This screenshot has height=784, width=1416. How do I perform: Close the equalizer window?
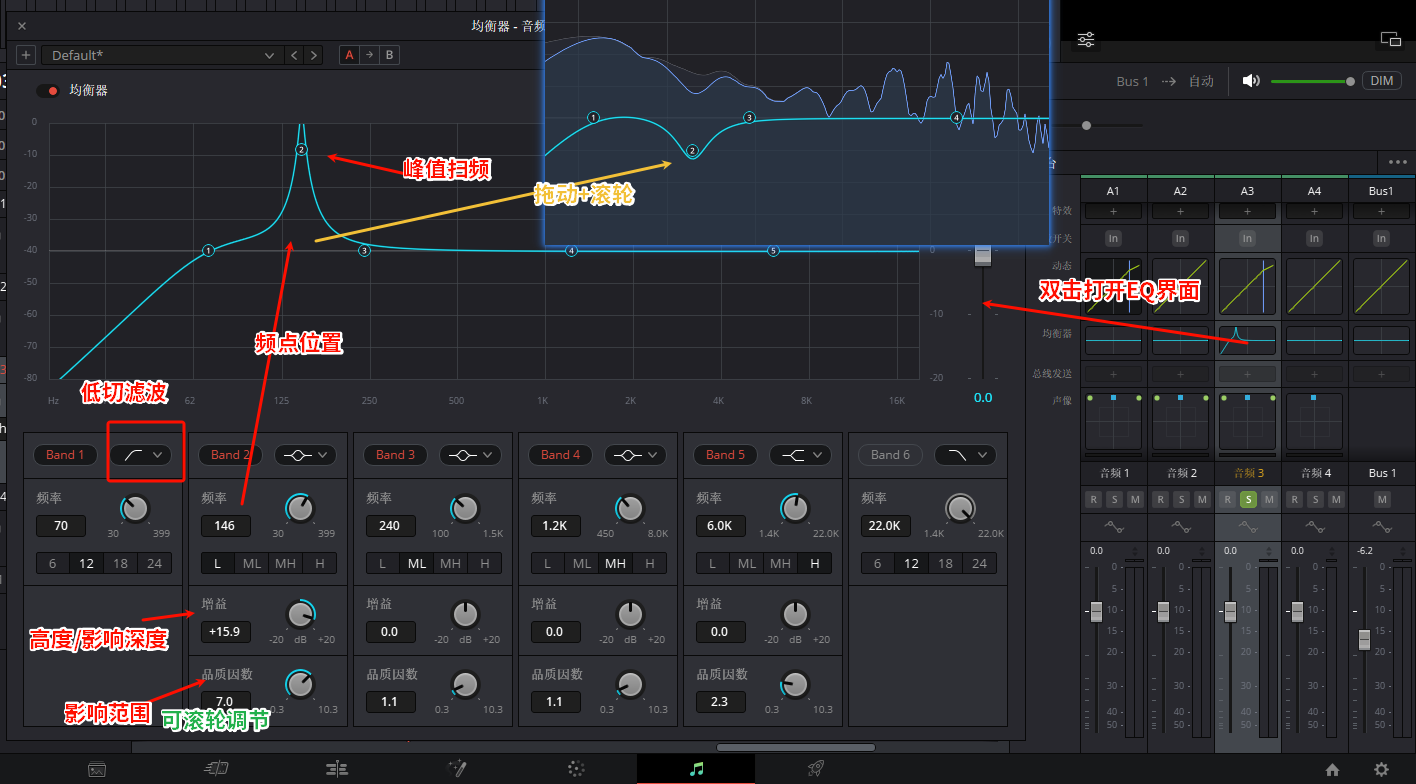click(x=22, y=26)
